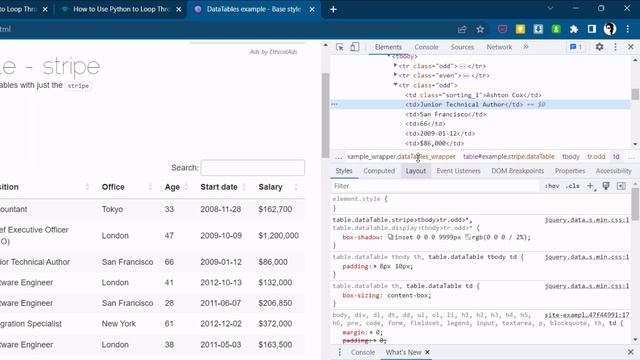The width and height of the screenshot is (640, 360).
Task: Close the DevTools panel
Action: point(631,47)
